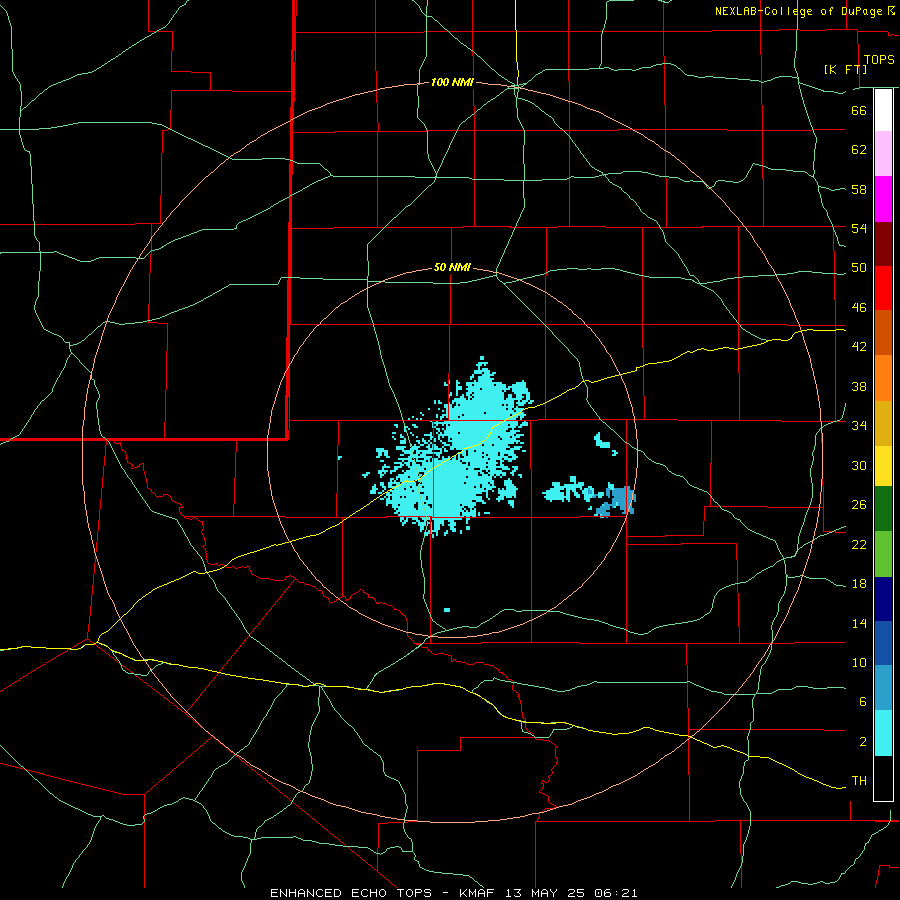This screenshot has height=900, width=900.
Task: Click the bright red legend swatch
Action: 883,288
